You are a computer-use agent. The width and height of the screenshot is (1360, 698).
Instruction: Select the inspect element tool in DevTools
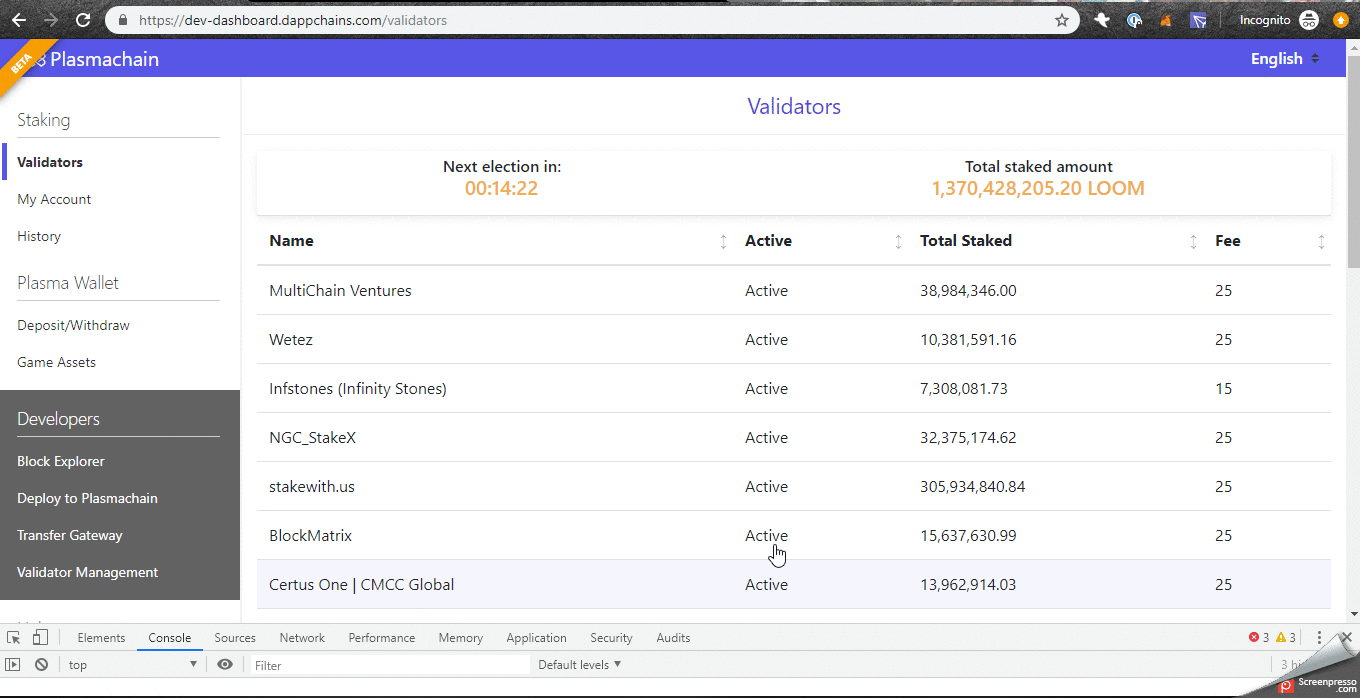tap(14, 637)
